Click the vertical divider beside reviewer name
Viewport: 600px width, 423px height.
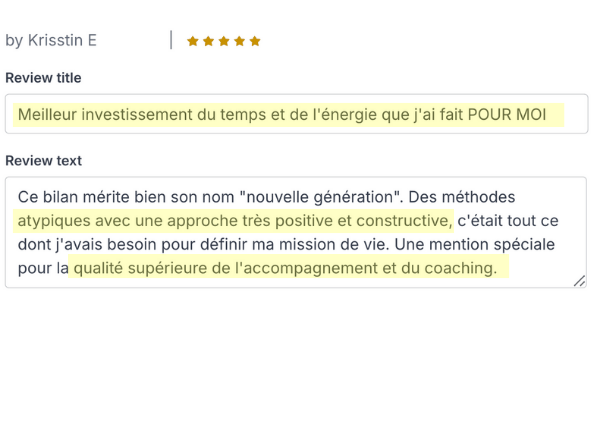coord(171,40)
